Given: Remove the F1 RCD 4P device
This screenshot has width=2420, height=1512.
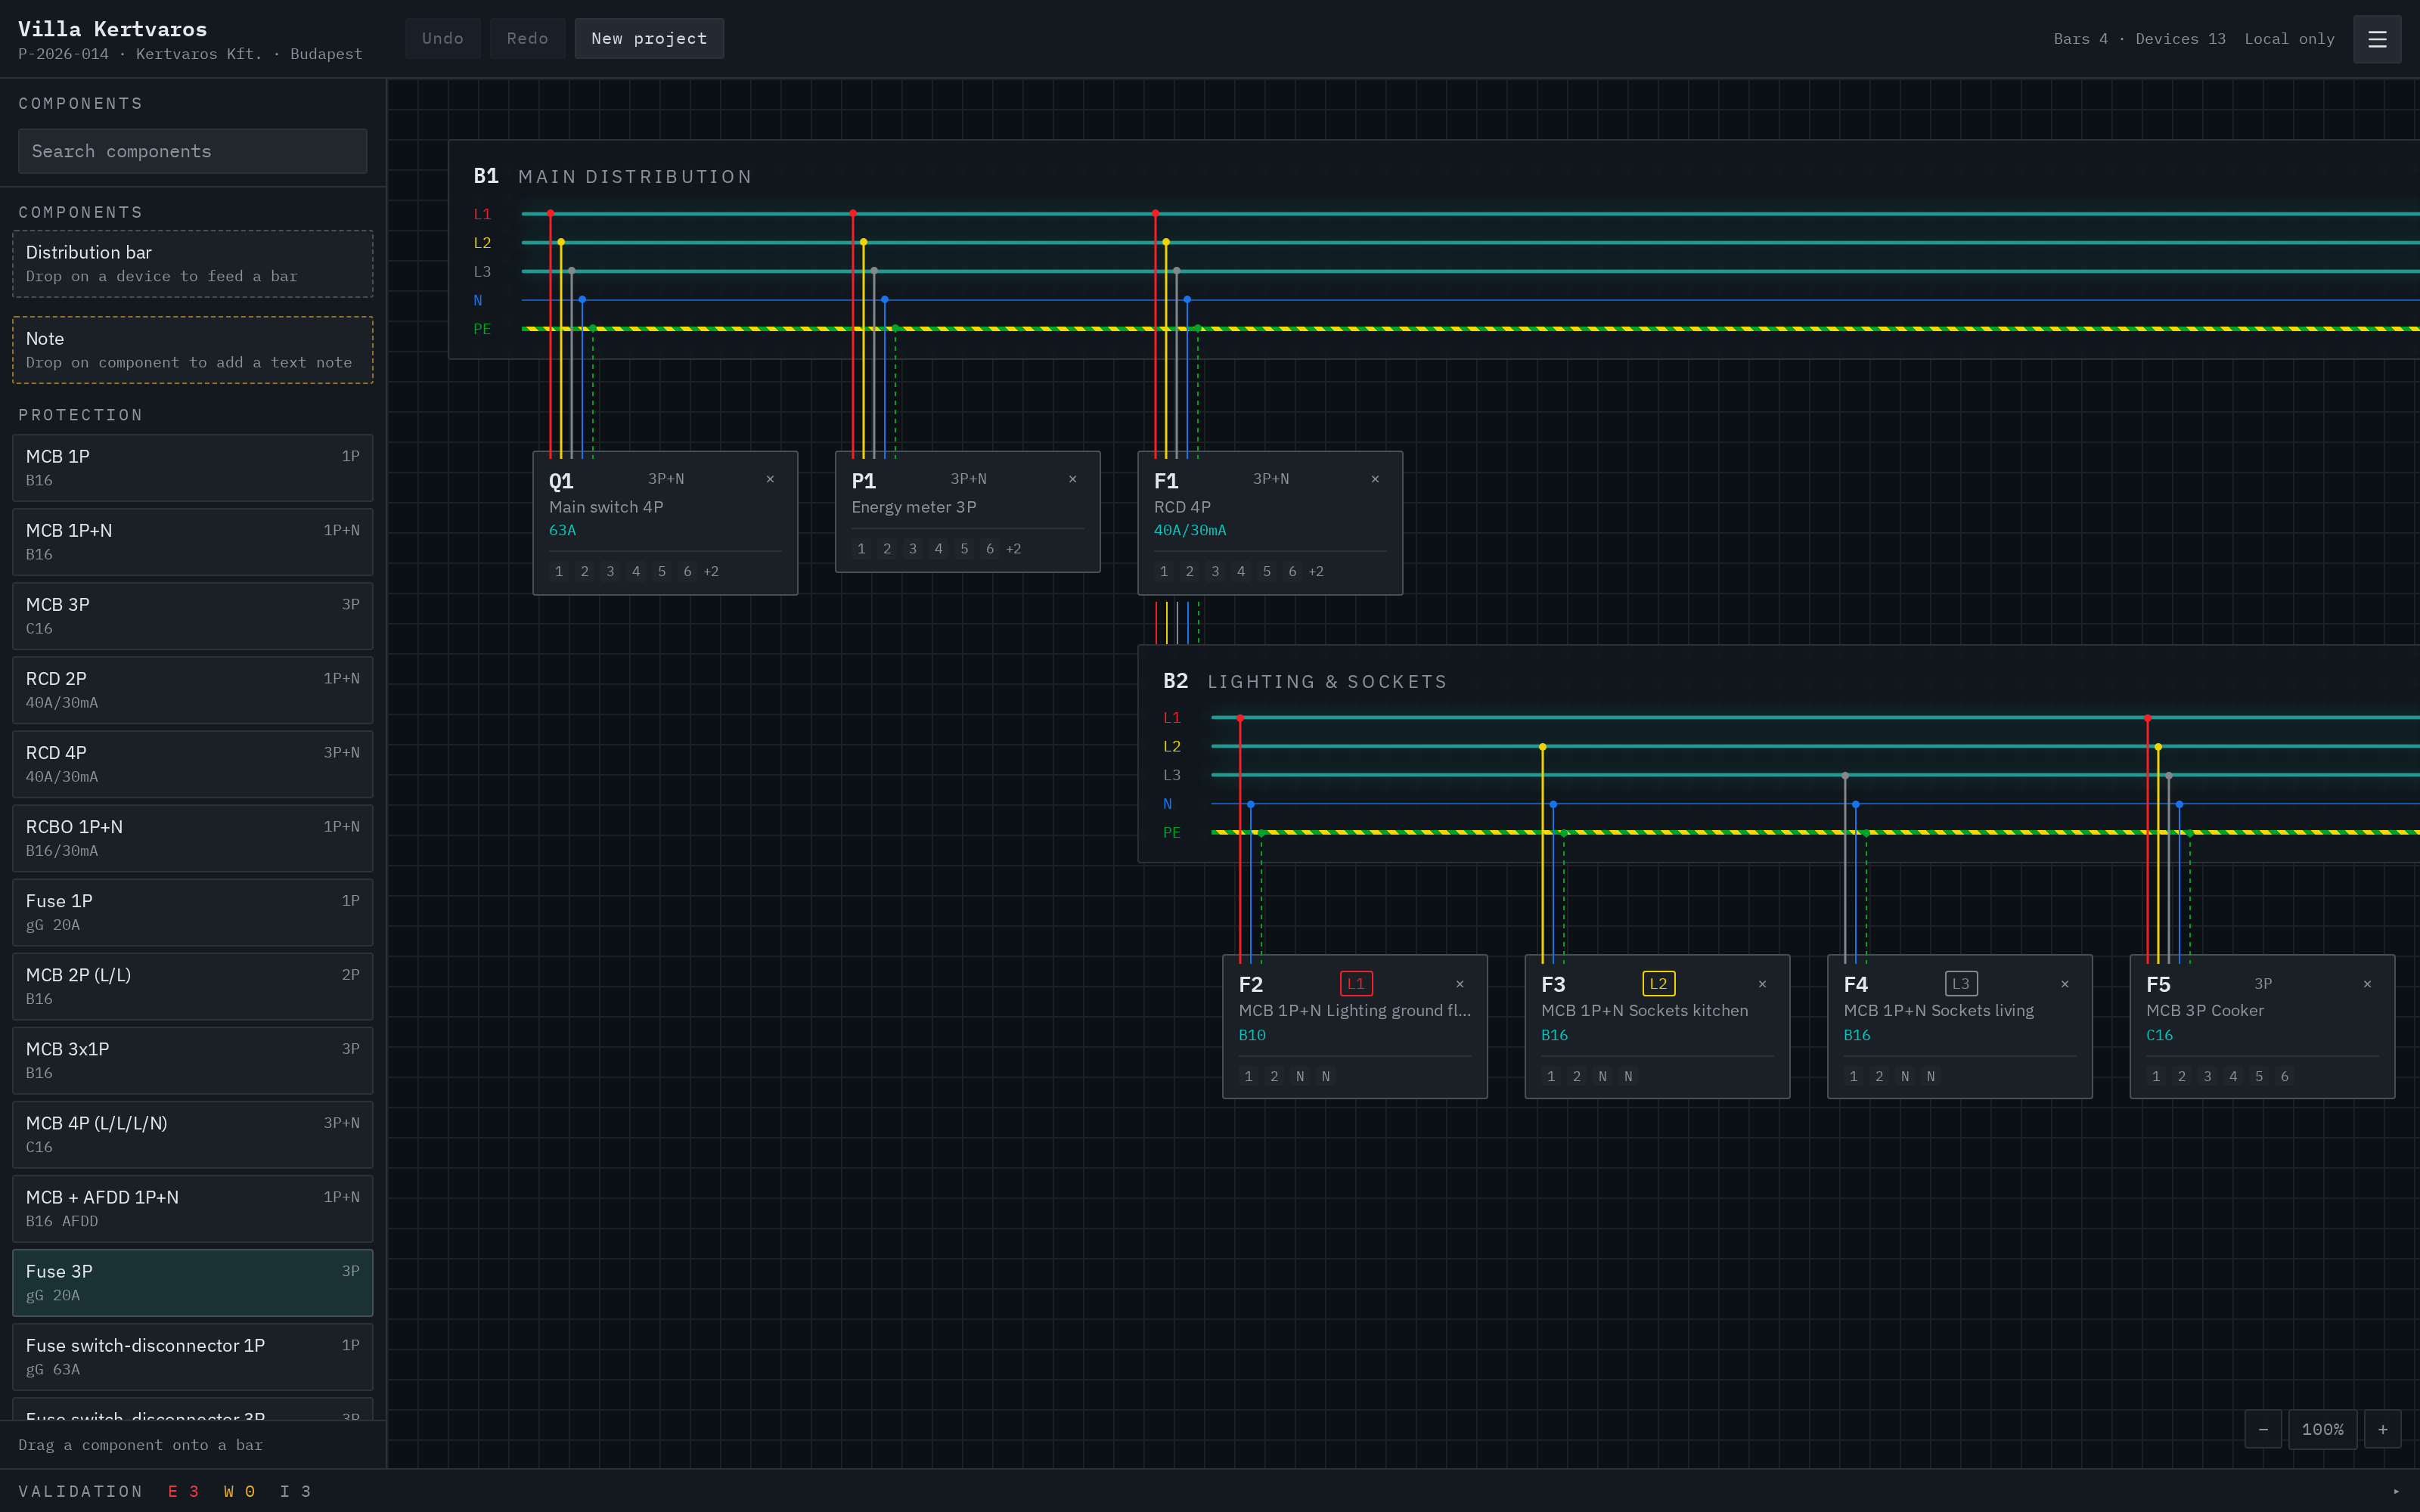Looking at the screenshot, I should [1375, 479].
